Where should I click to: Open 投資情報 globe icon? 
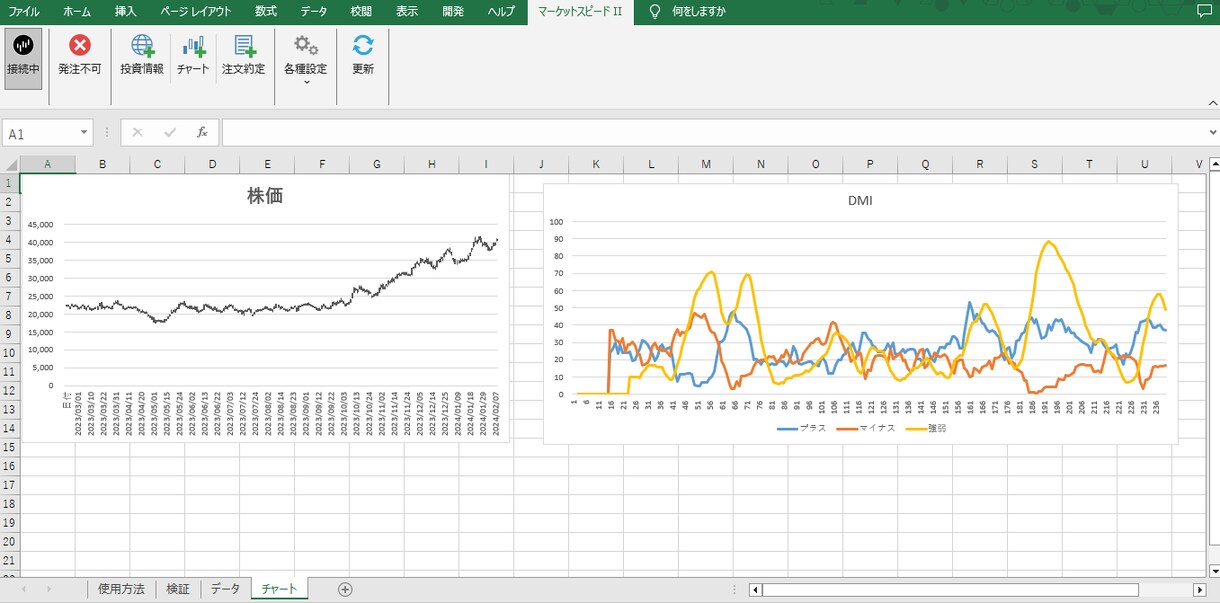142,46
